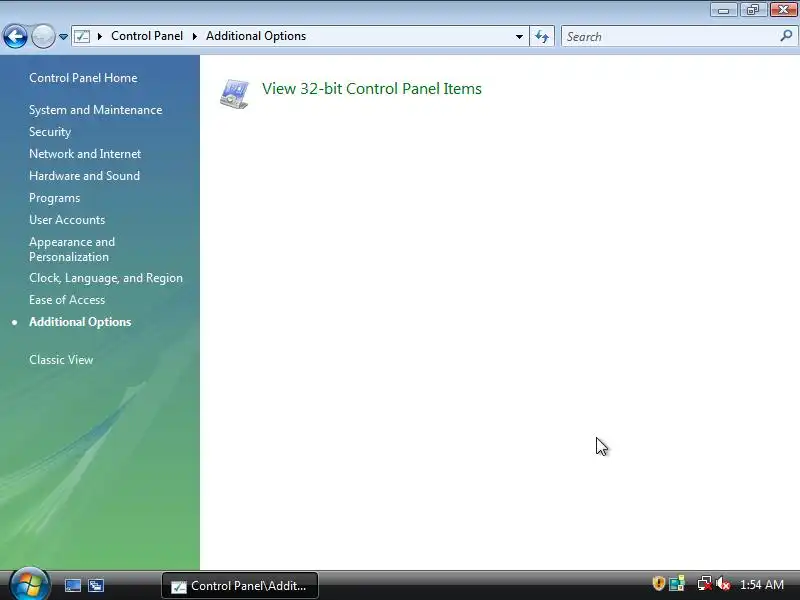Focus the Search input field

[670, 37]
